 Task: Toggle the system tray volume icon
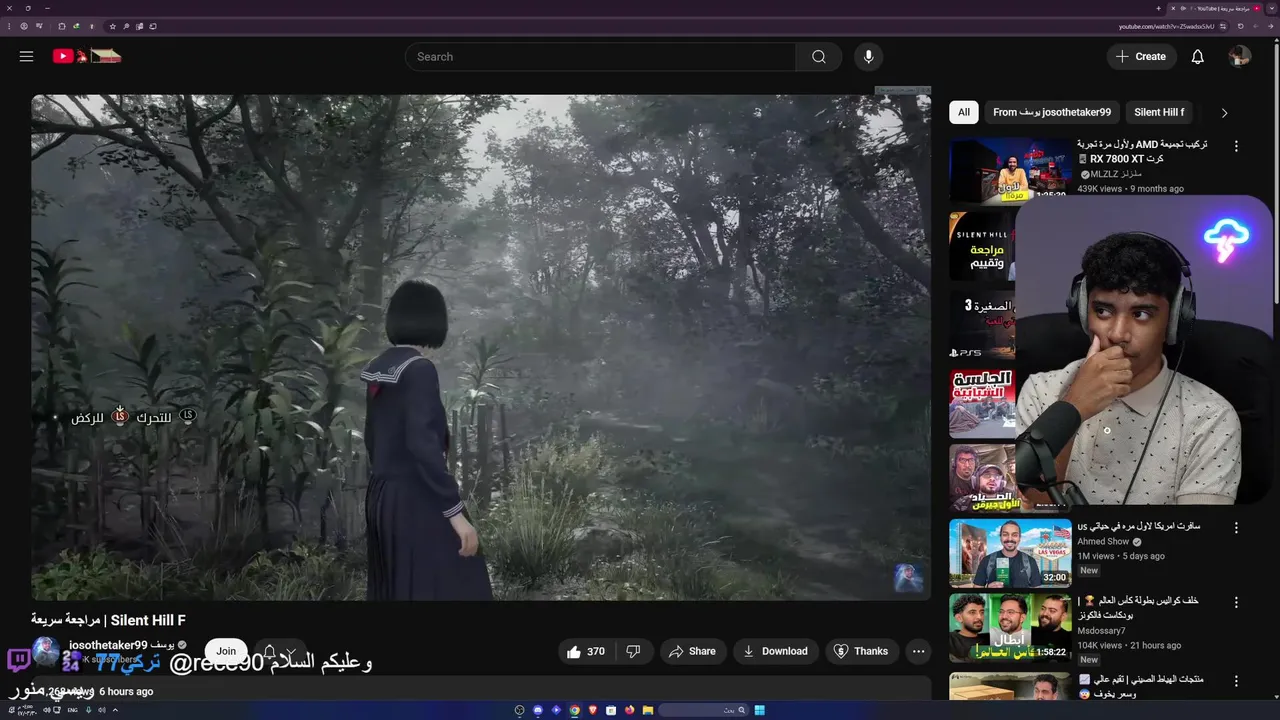[47, 710]
